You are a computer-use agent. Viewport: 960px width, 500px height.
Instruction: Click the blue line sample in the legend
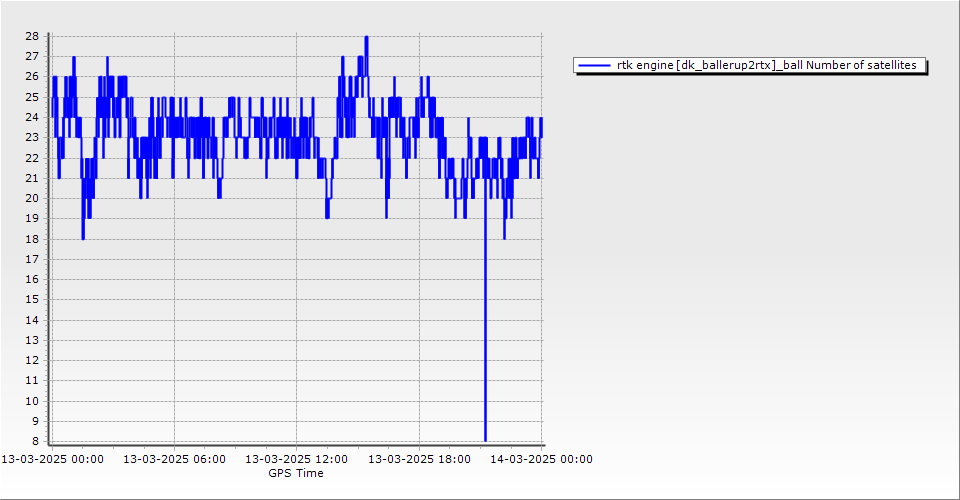point(594,65)
